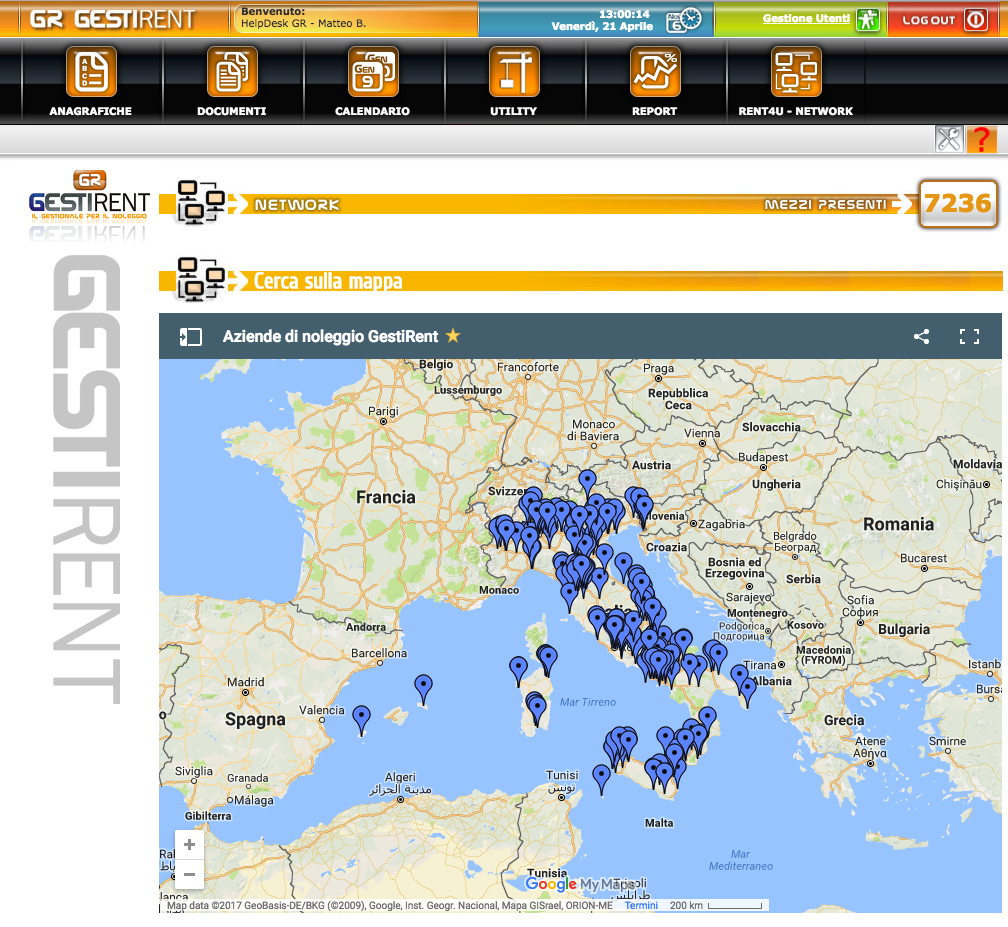Click the clock time 13:00:14

(x=624, y=14)
